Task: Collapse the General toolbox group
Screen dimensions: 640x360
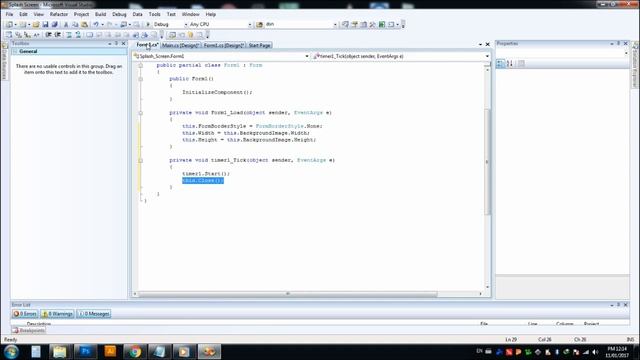Action: (x=16, y=51)
